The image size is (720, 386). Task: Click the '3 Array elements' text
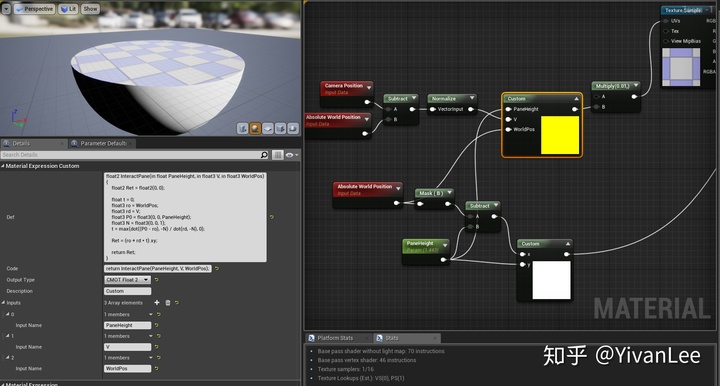coord(123,303)
